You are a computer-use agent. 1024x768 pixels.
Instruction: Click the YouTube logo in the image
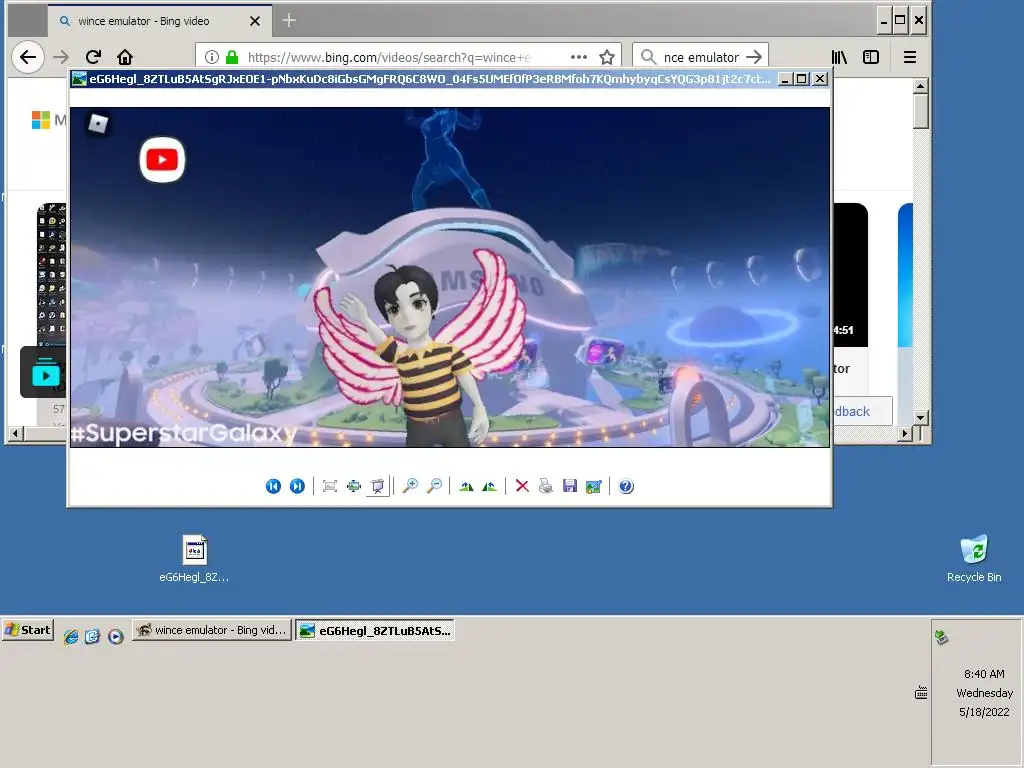[x=162, y=159]
